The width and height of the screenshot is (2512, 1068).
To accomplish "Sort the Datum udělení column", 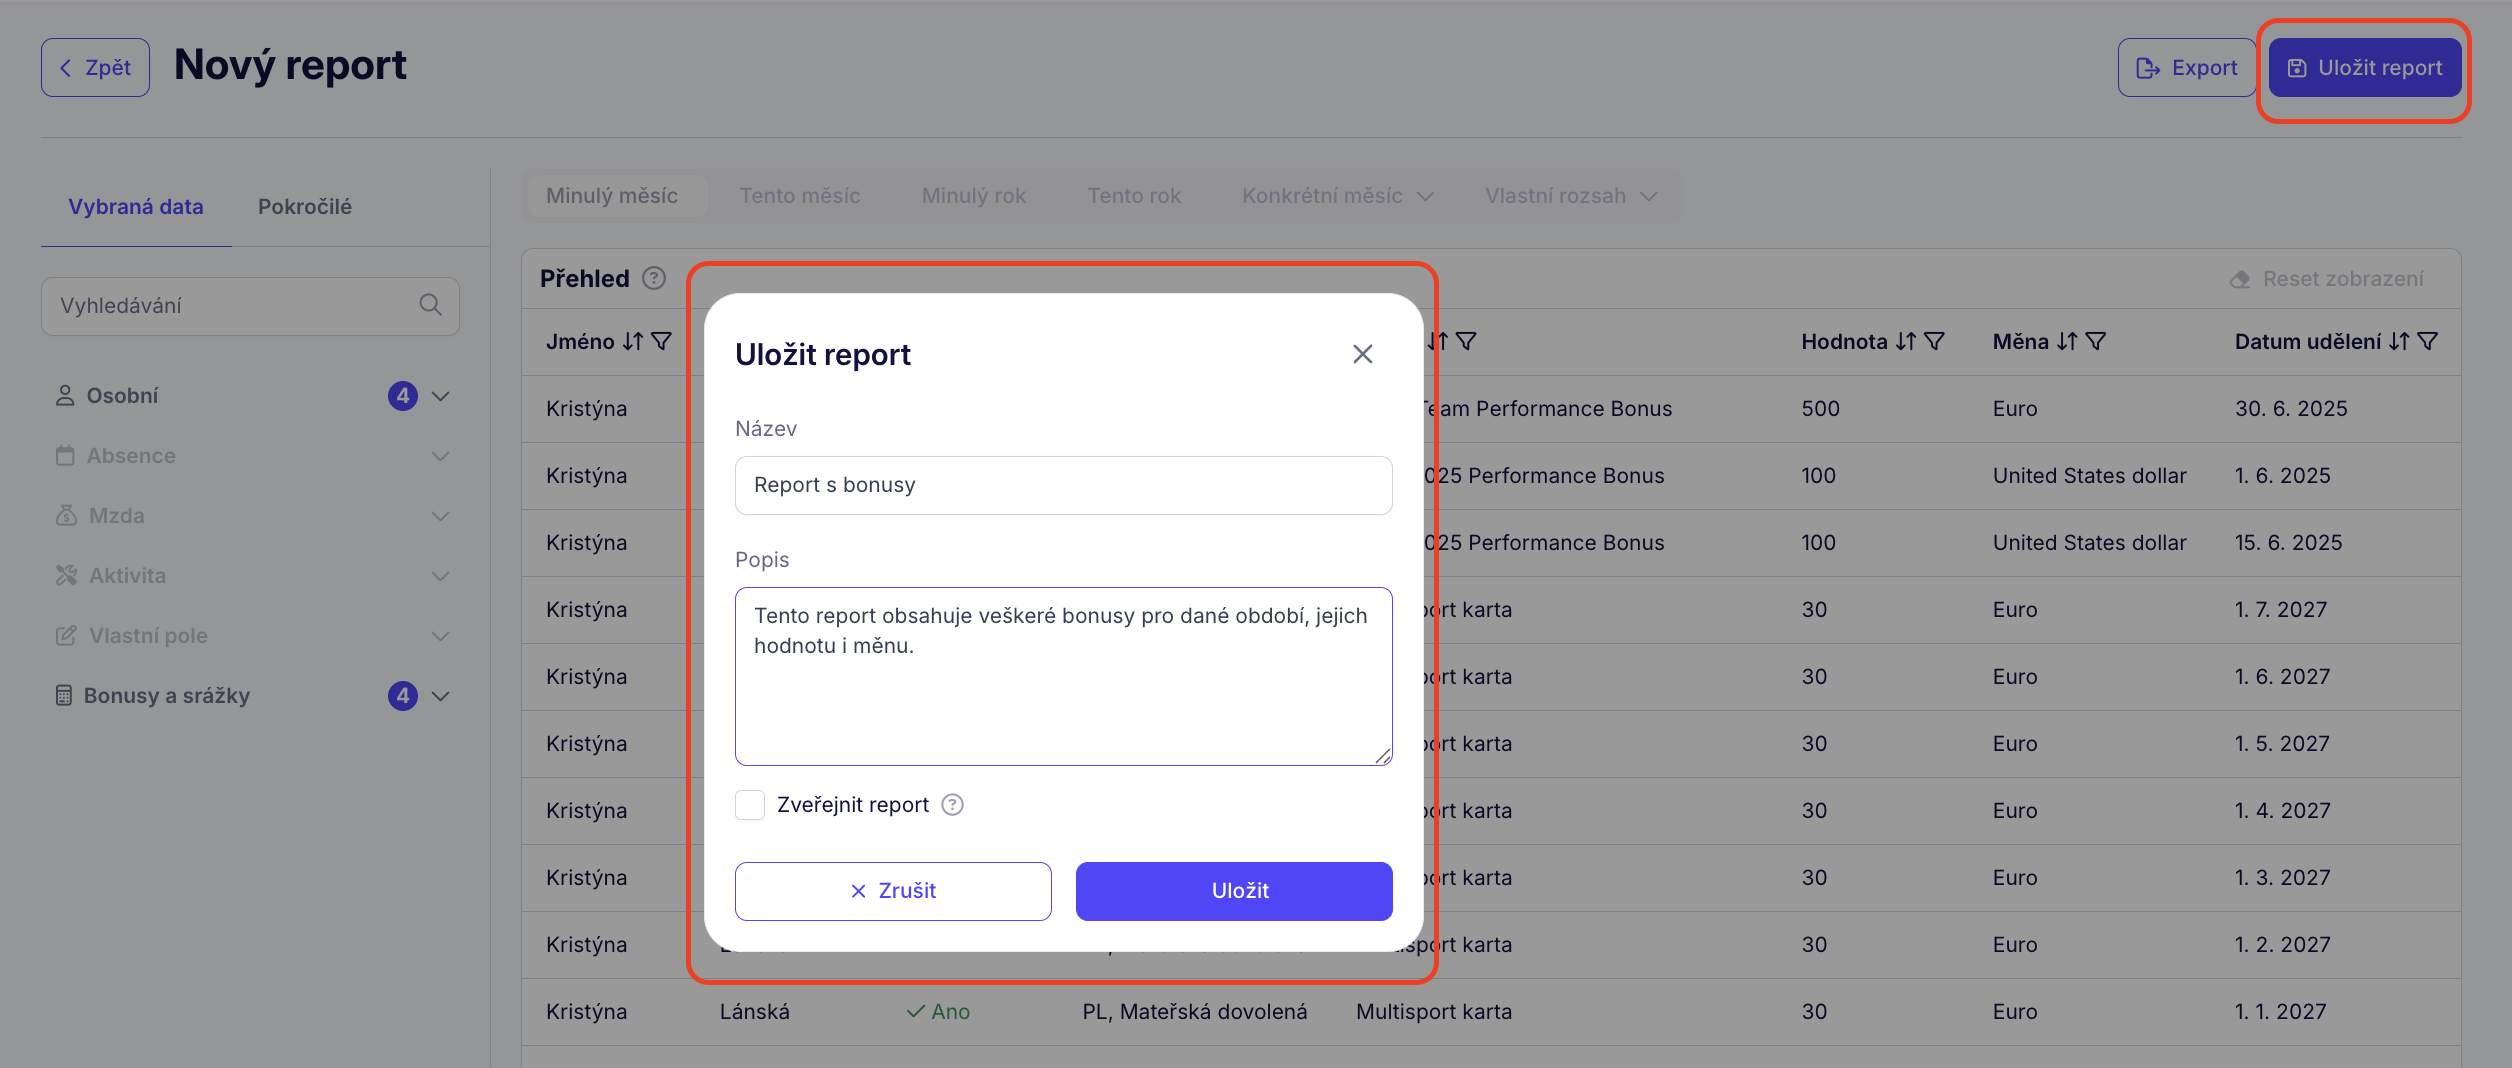I will pyautogui.click(x=2398, y=342).
